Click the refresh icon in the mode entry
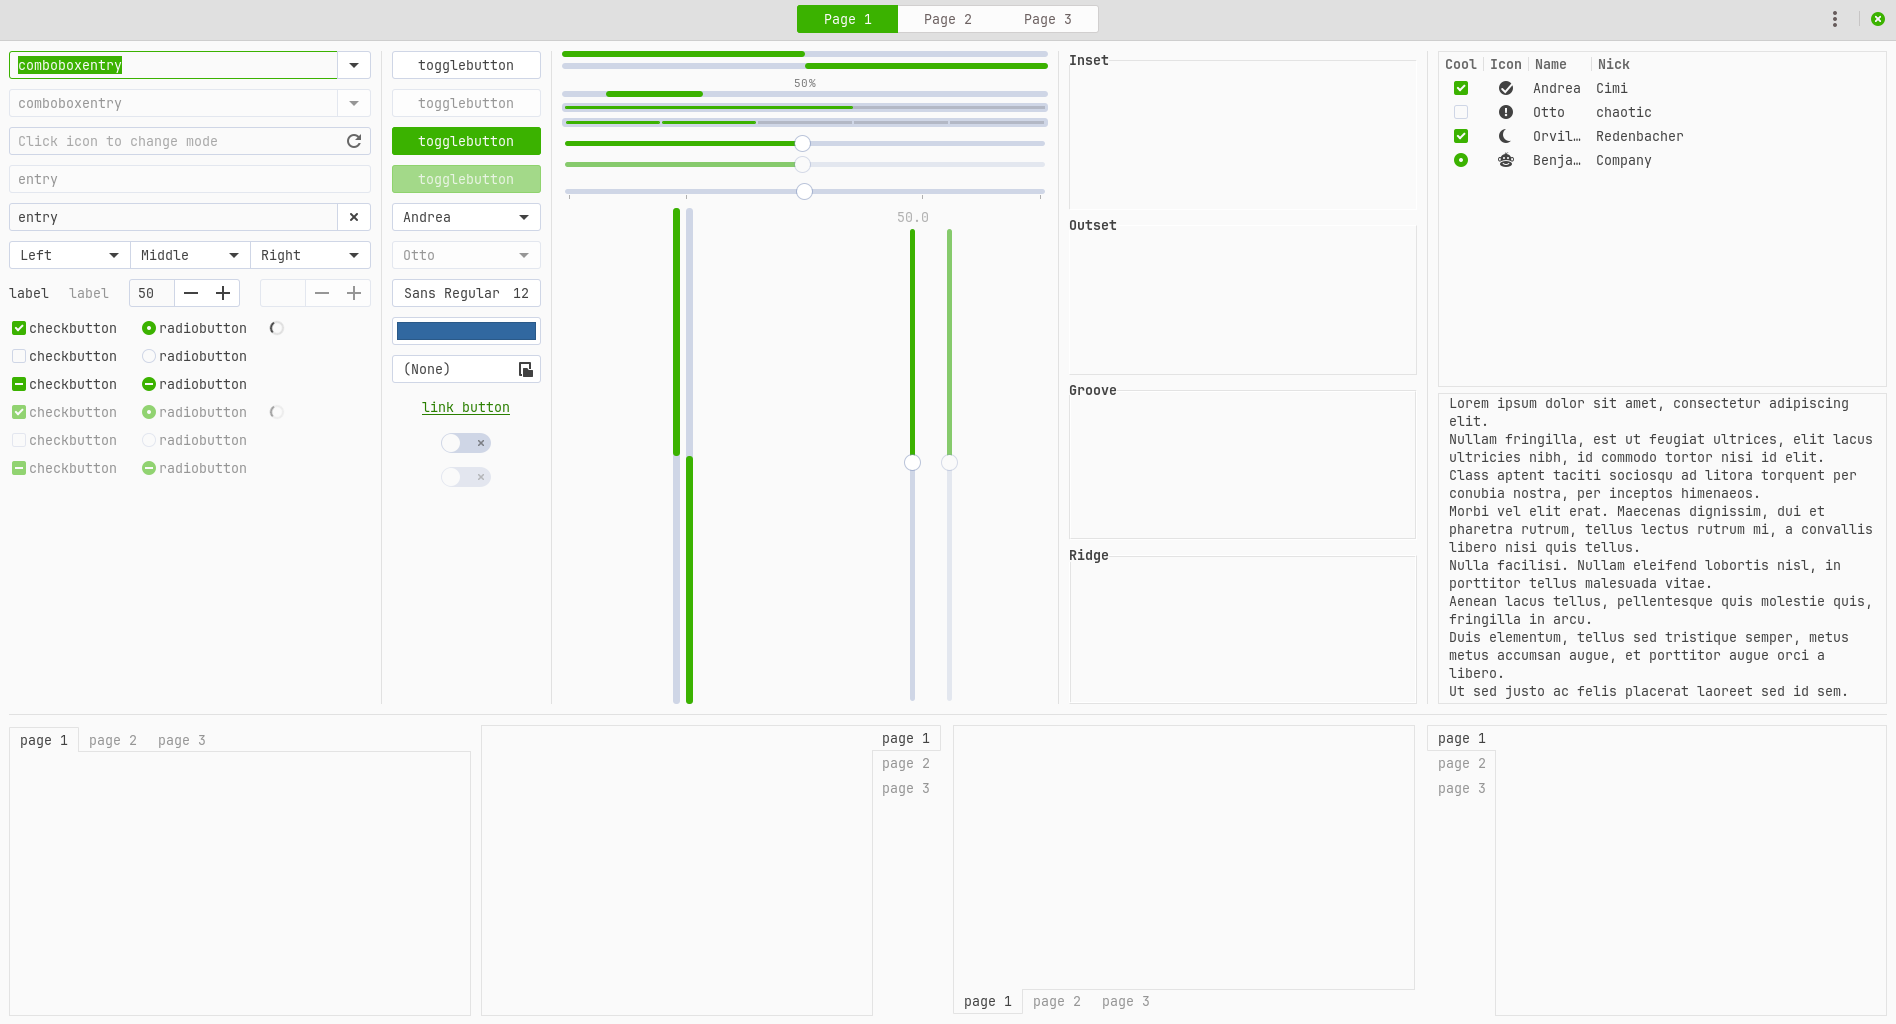Viewport: 1896px width, 1024px height. coord(353,141)
